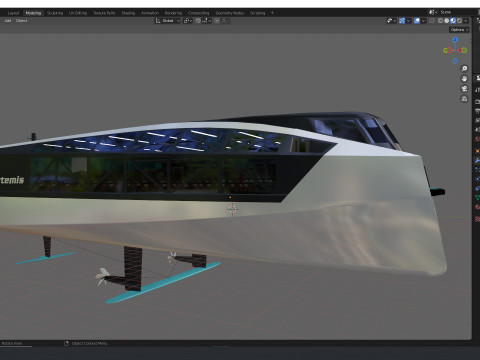Click the Object Context Menu status entry
The image size is (480, 360).
click(x=89, y=343)
